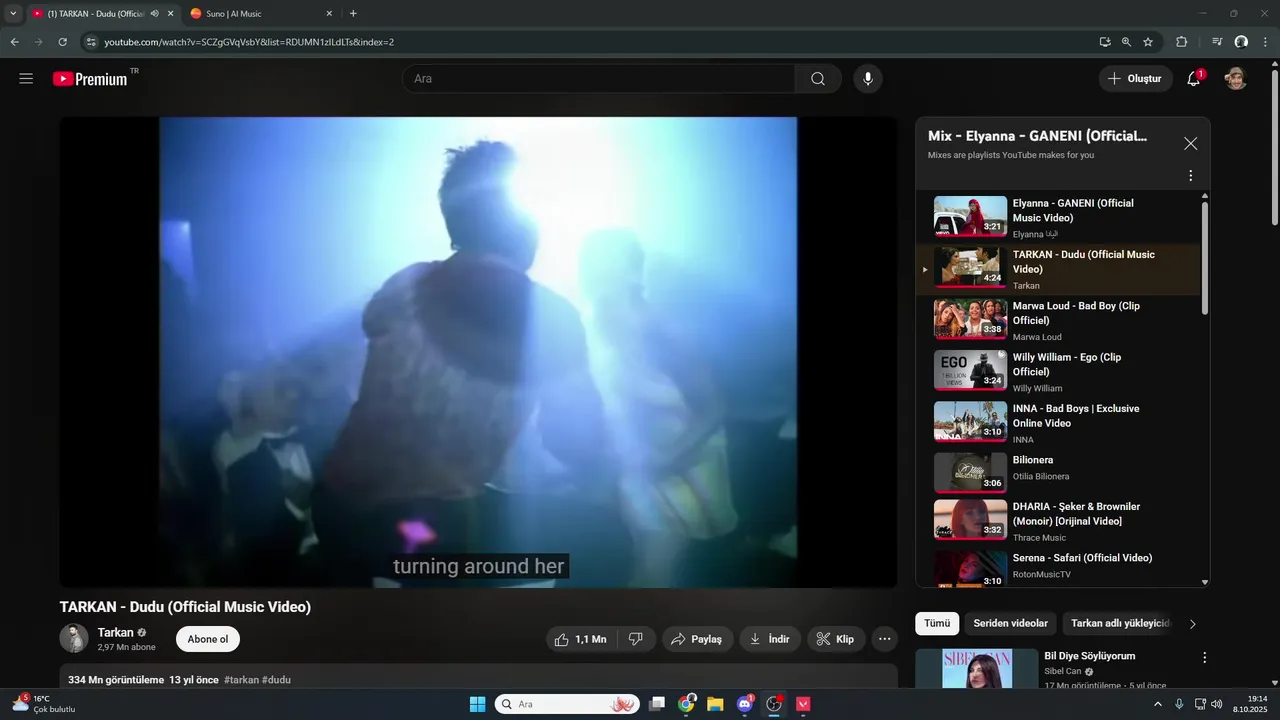Play Marwa Loud - Bad Boy from mix
The image size is (1280, 720).
[1060, 321]
